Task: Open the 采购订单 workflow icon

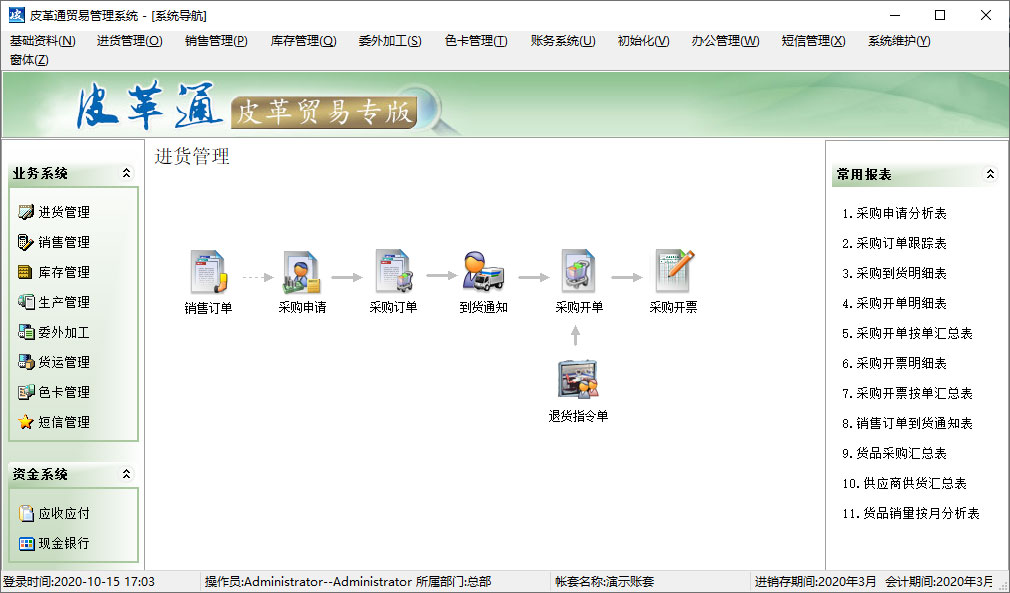Action: (x=394, y=272)
